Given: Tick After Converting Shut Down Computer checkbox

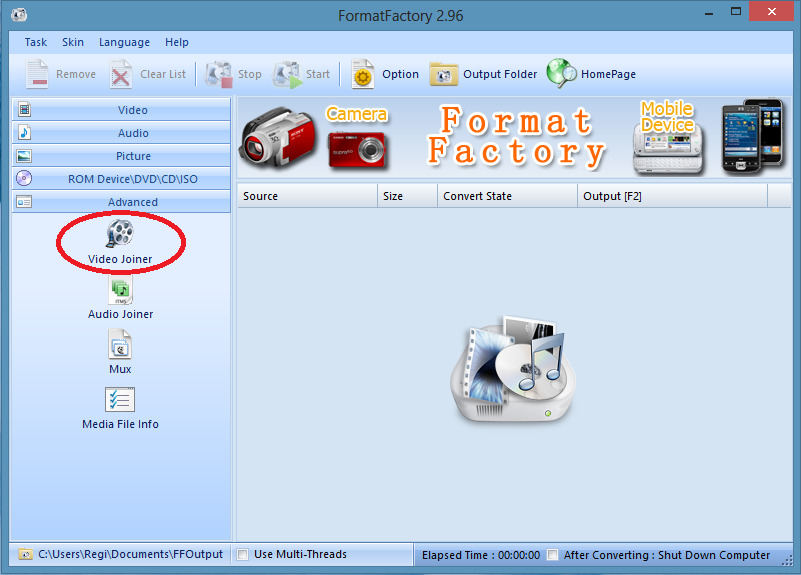Looking at the screenshot, I should (x=552, y=555).
